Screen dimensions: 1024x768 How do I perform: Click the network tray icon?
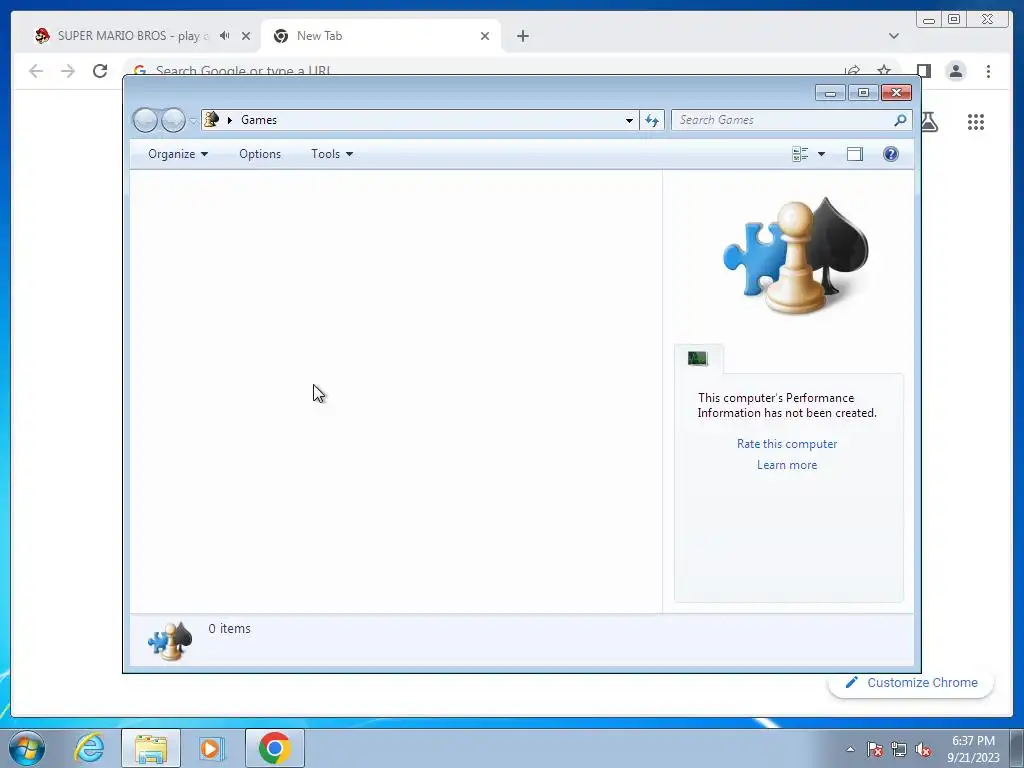click(899, 749)
